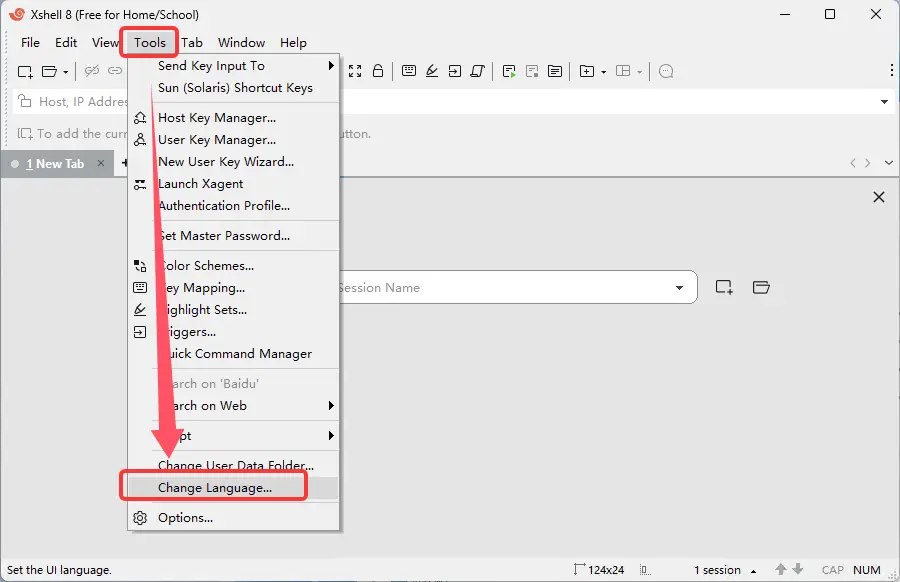Click the lock screen padlock icon
The image size is (900, 582).
[378, 71]
